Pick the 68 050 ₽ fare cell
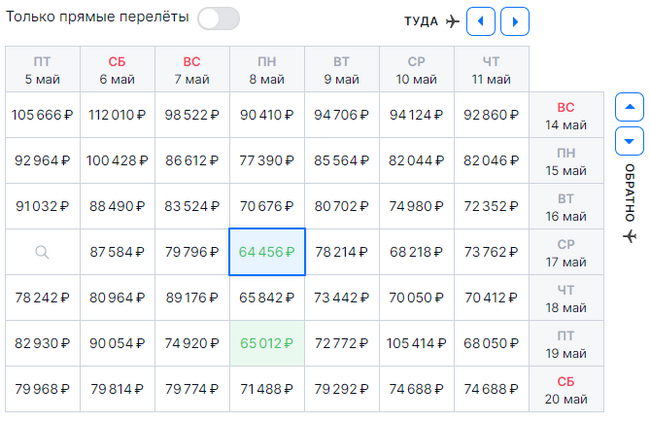Viewport: 650px width, 422px height. coord(491,343)
